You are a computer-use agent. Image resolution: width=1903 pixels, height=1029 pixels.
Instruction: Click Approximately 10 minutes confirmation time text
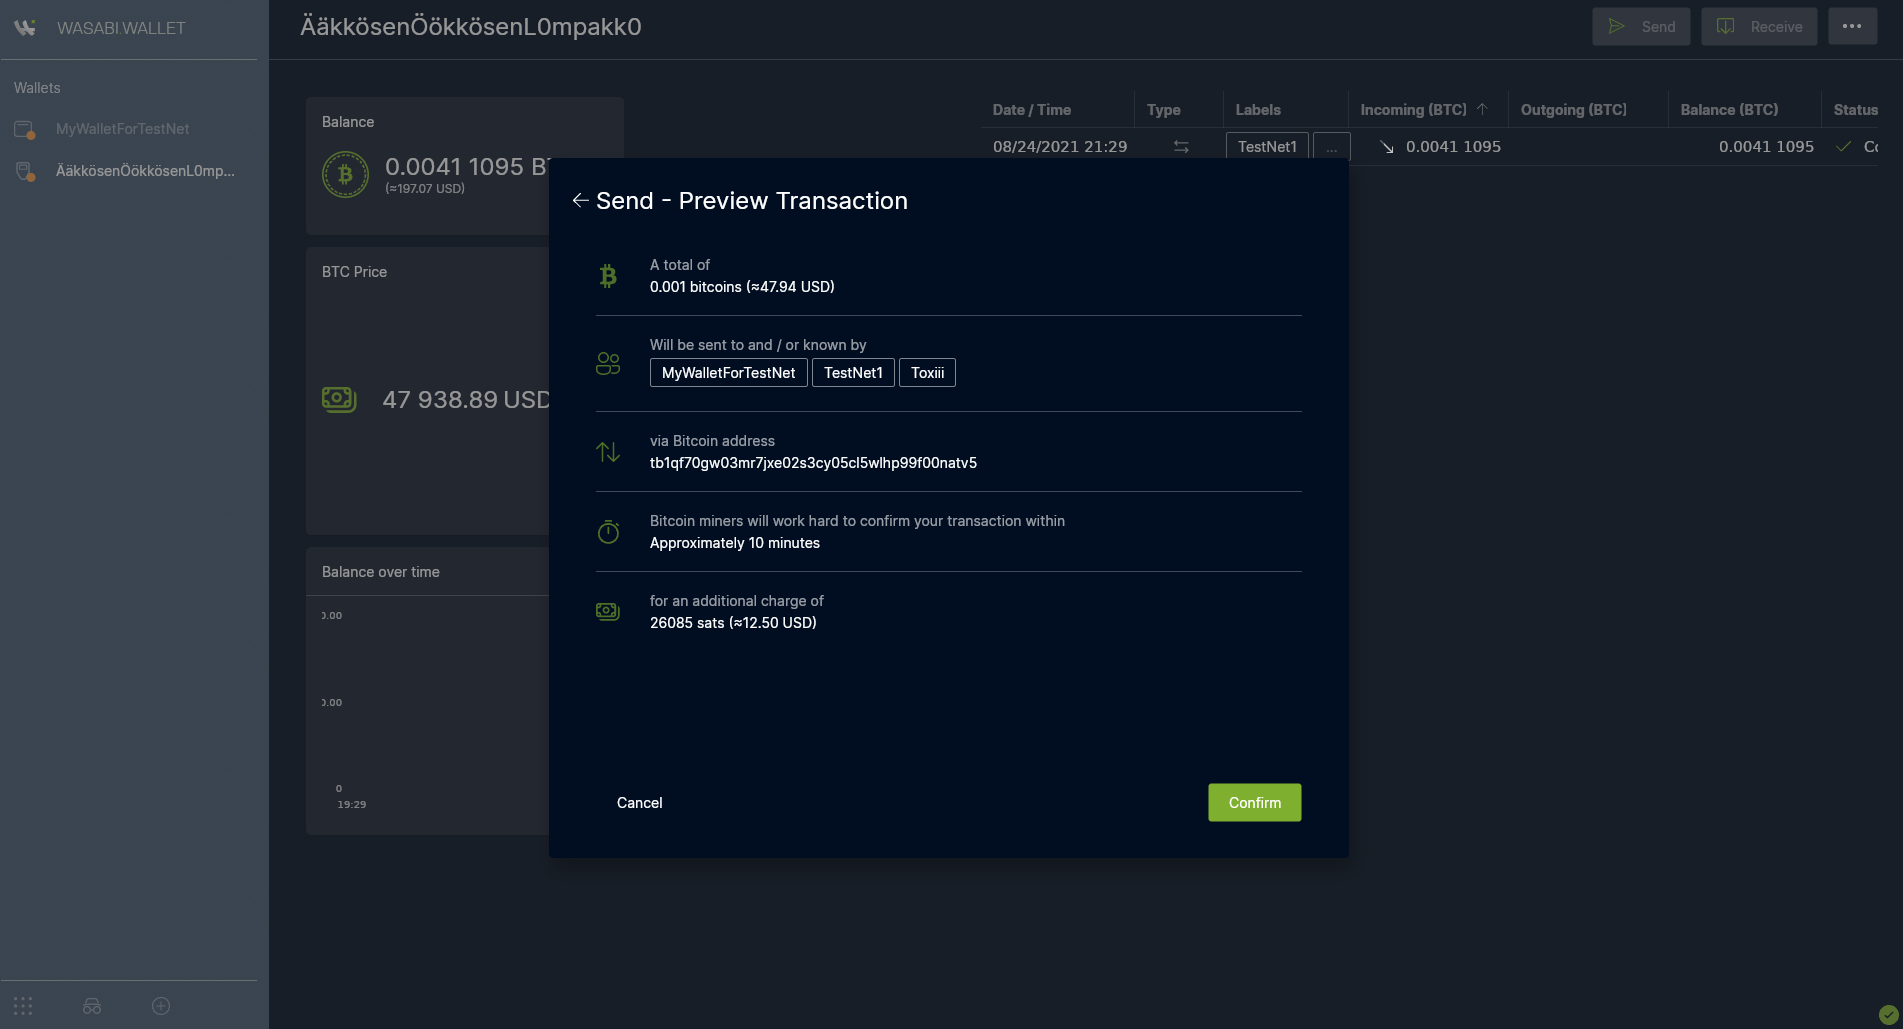(735, 543)
